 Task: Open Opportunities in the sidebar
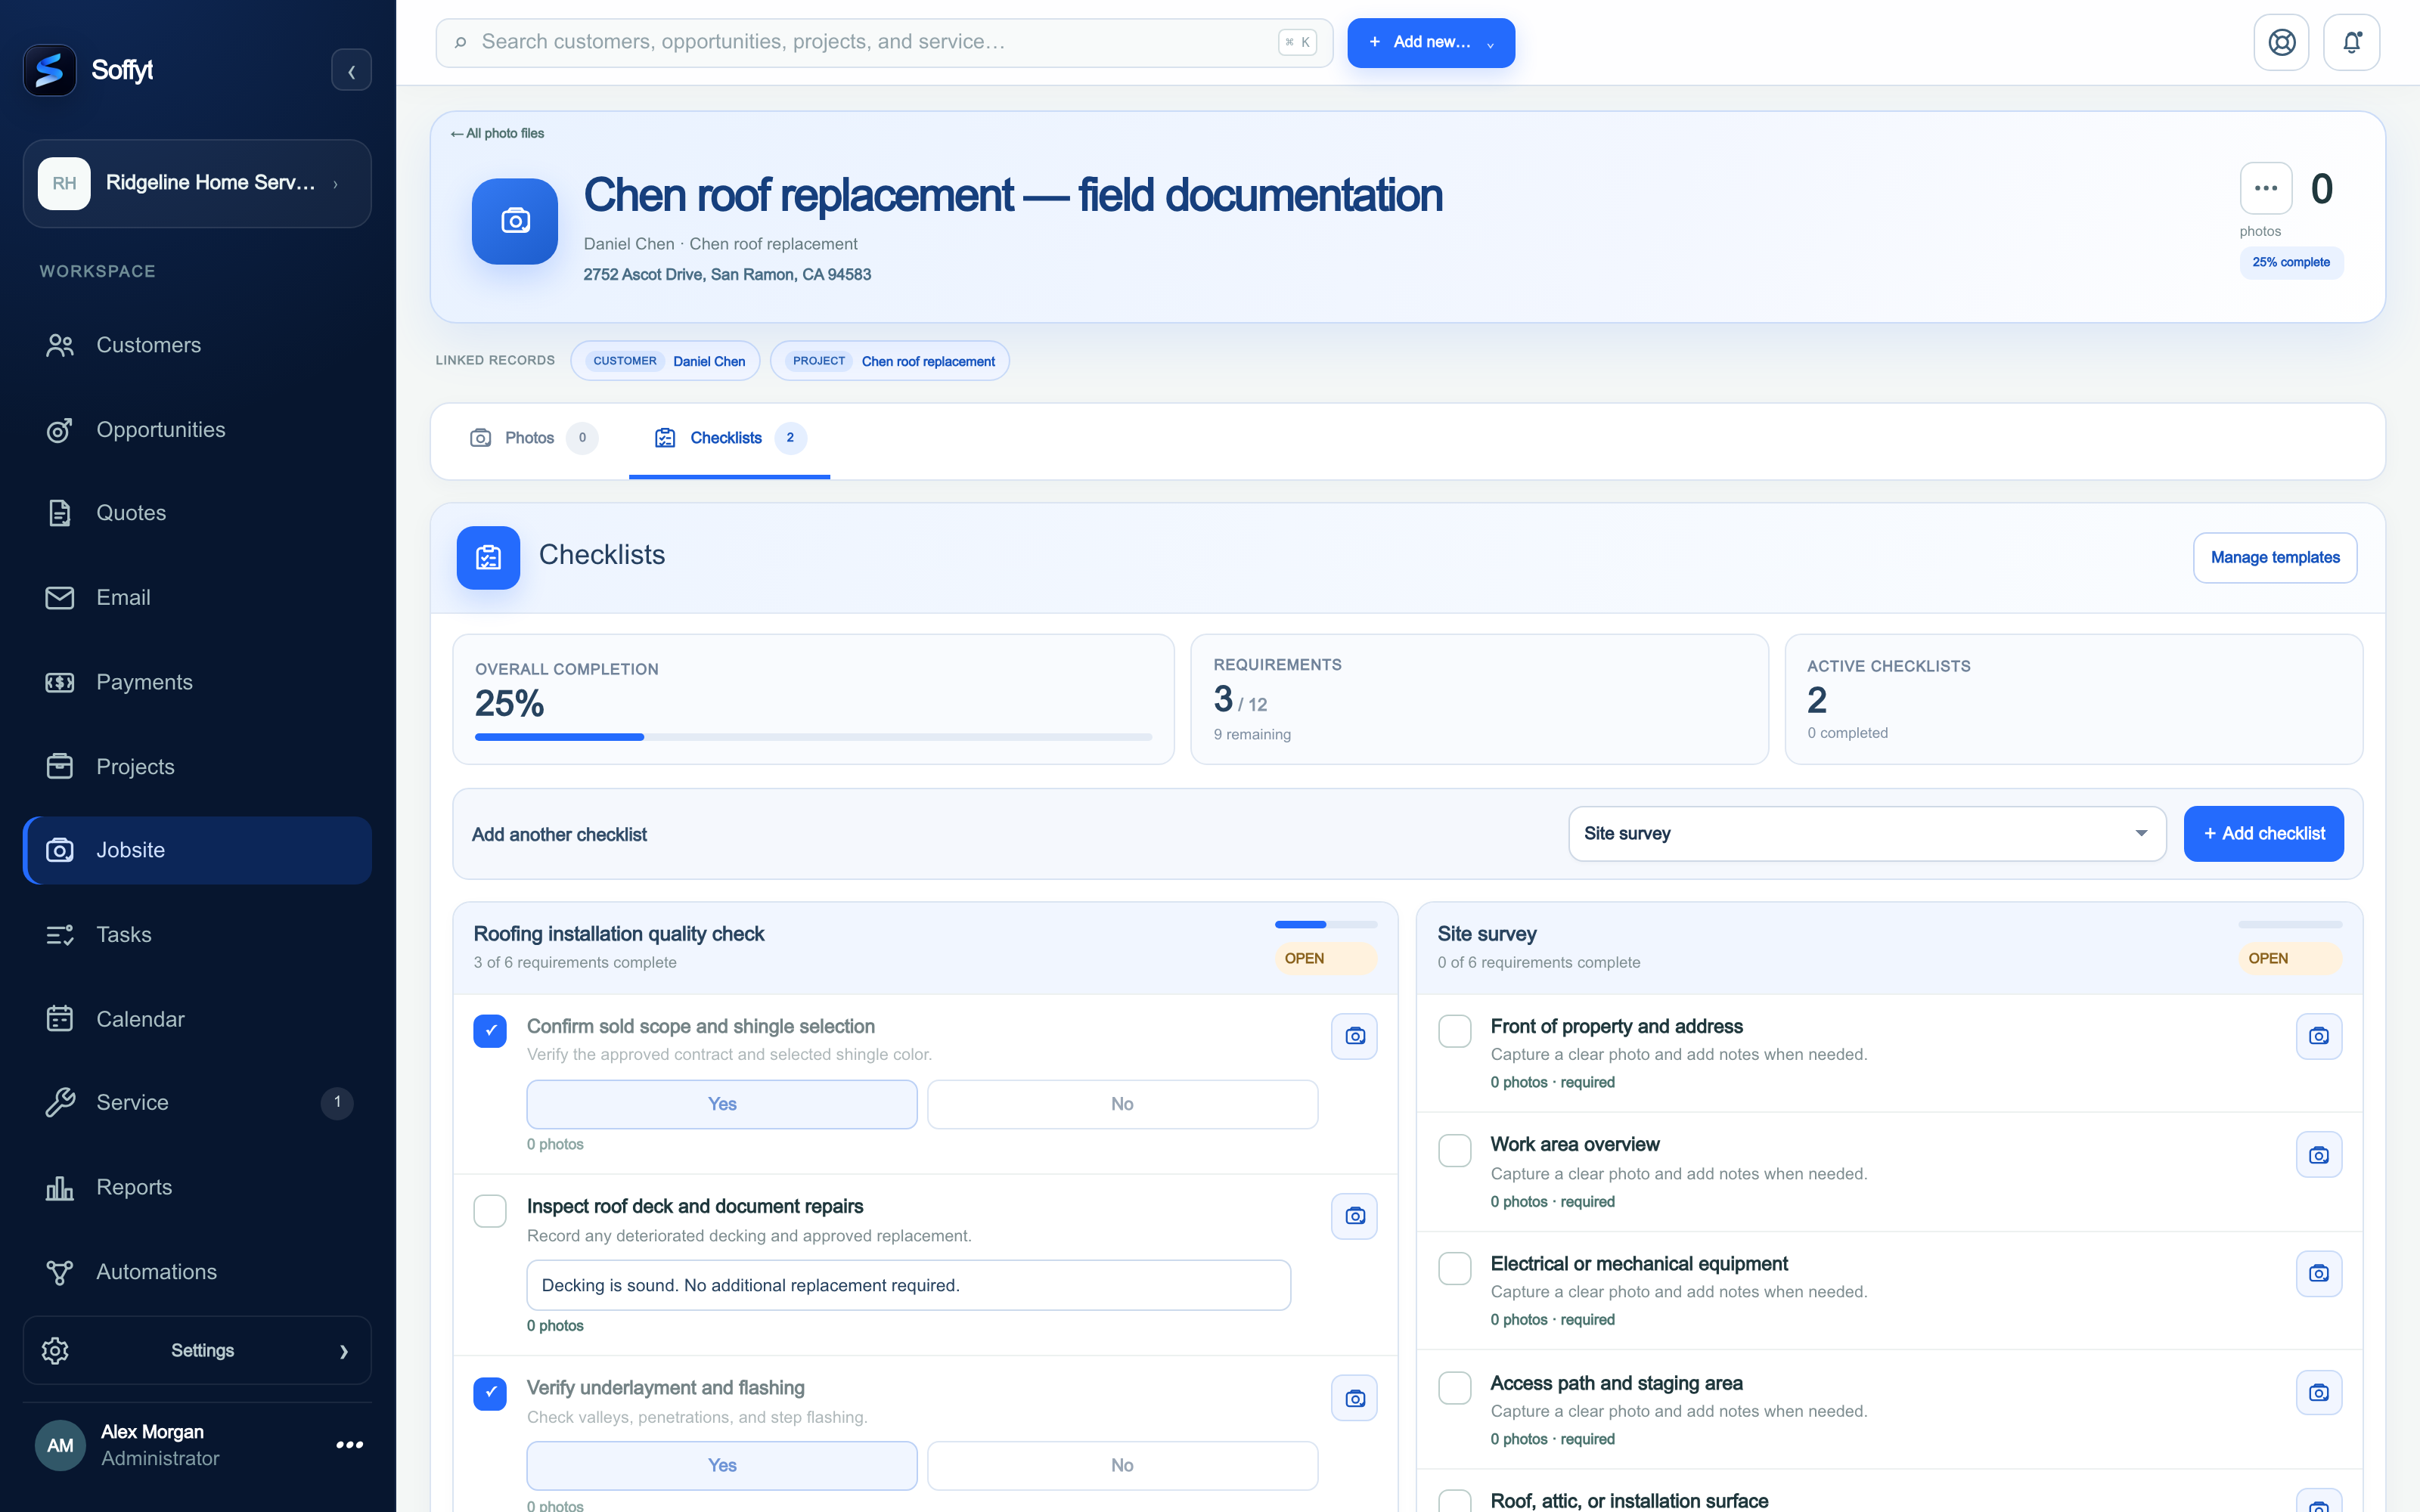coord(197,430)
